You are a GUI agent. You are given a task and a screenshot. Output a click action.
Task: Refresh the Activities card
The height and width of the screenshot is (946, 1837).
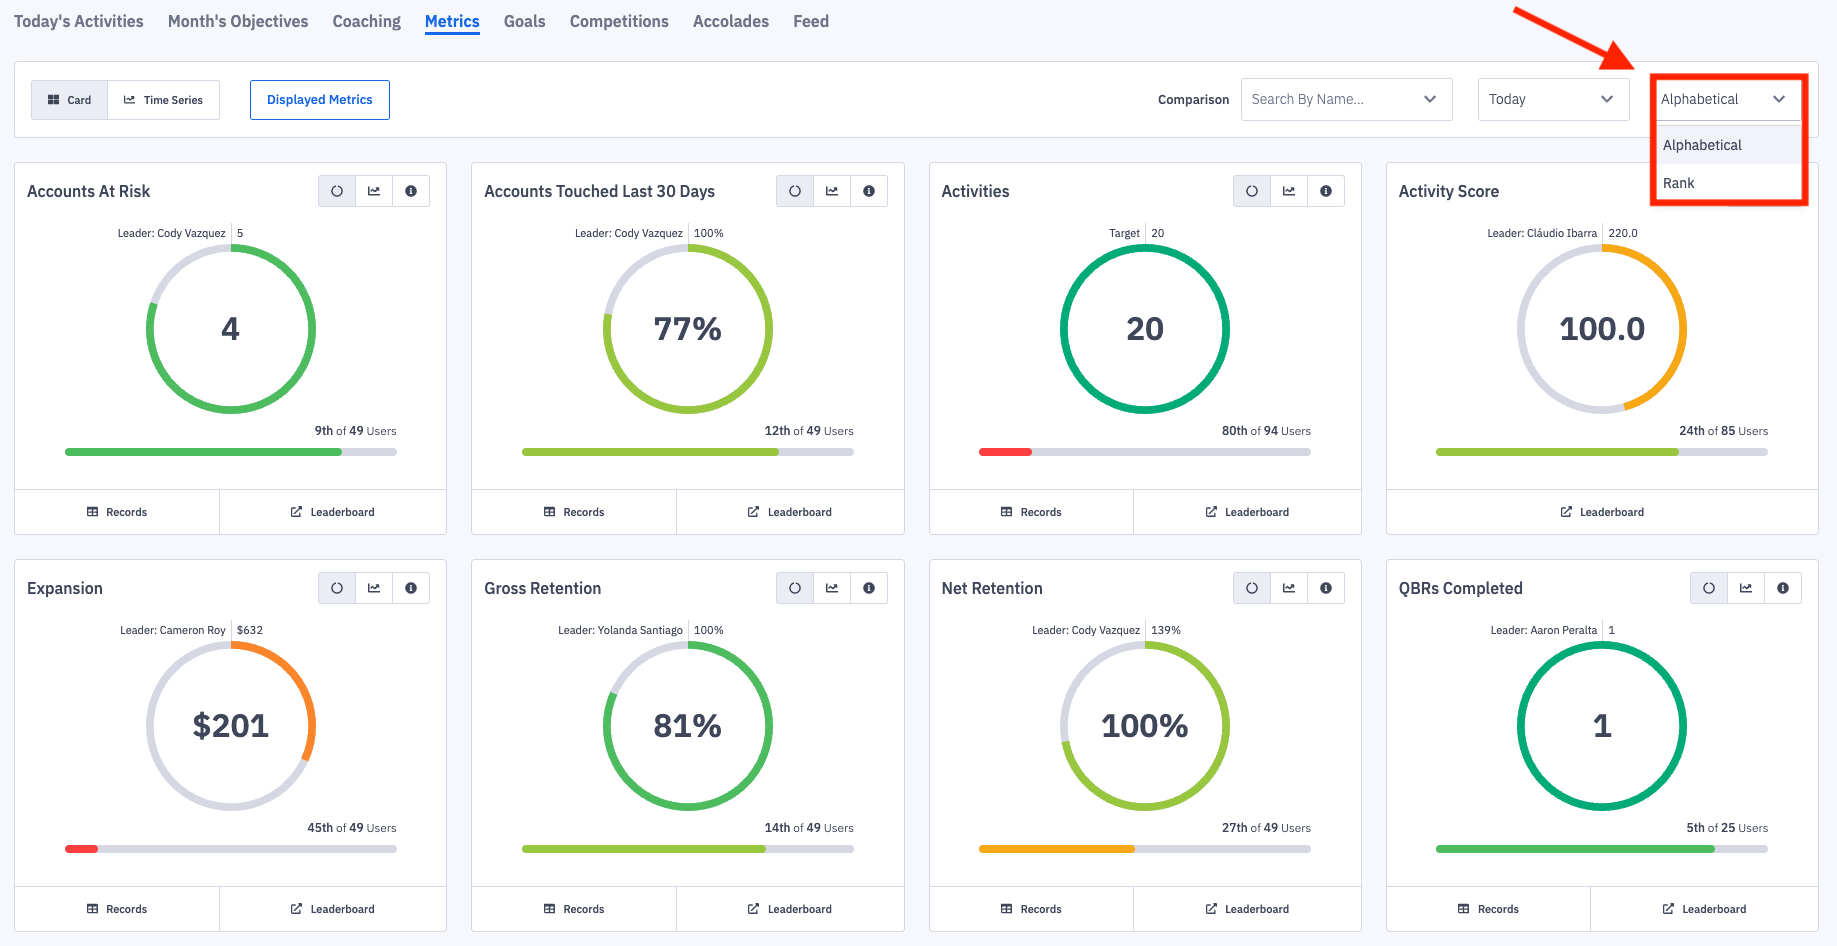coord(1252,191)
